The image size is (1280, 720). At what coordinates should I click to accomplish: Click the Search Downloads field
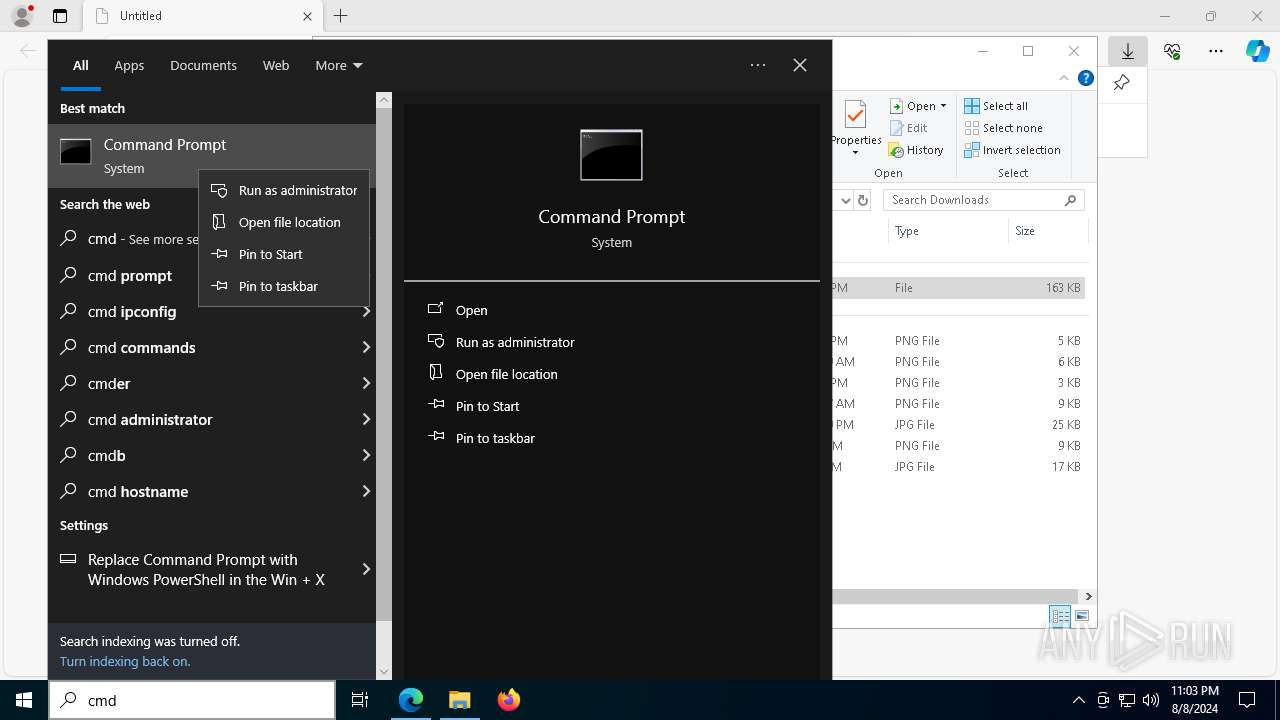[x=984, y=200]
